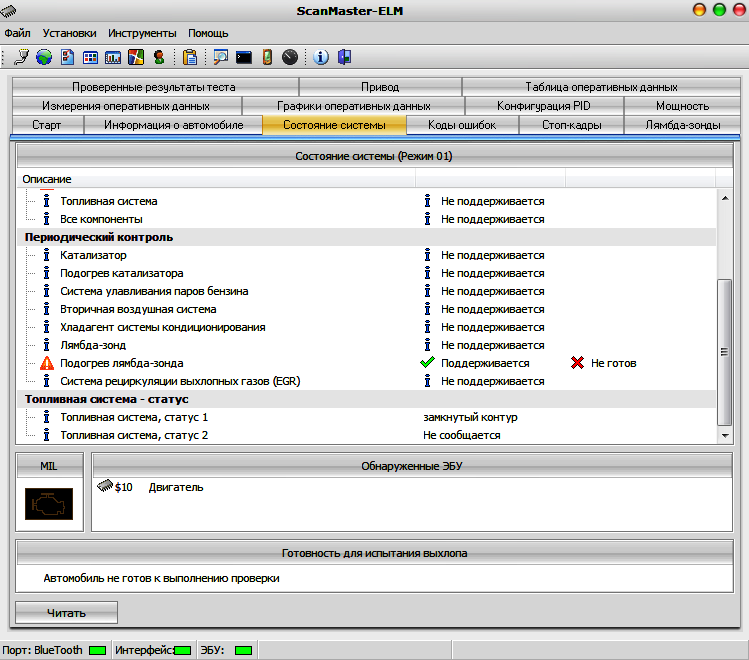This screenshot has height=660, width=749.
Task: Click the Описание column header
Action: [48, 179]
